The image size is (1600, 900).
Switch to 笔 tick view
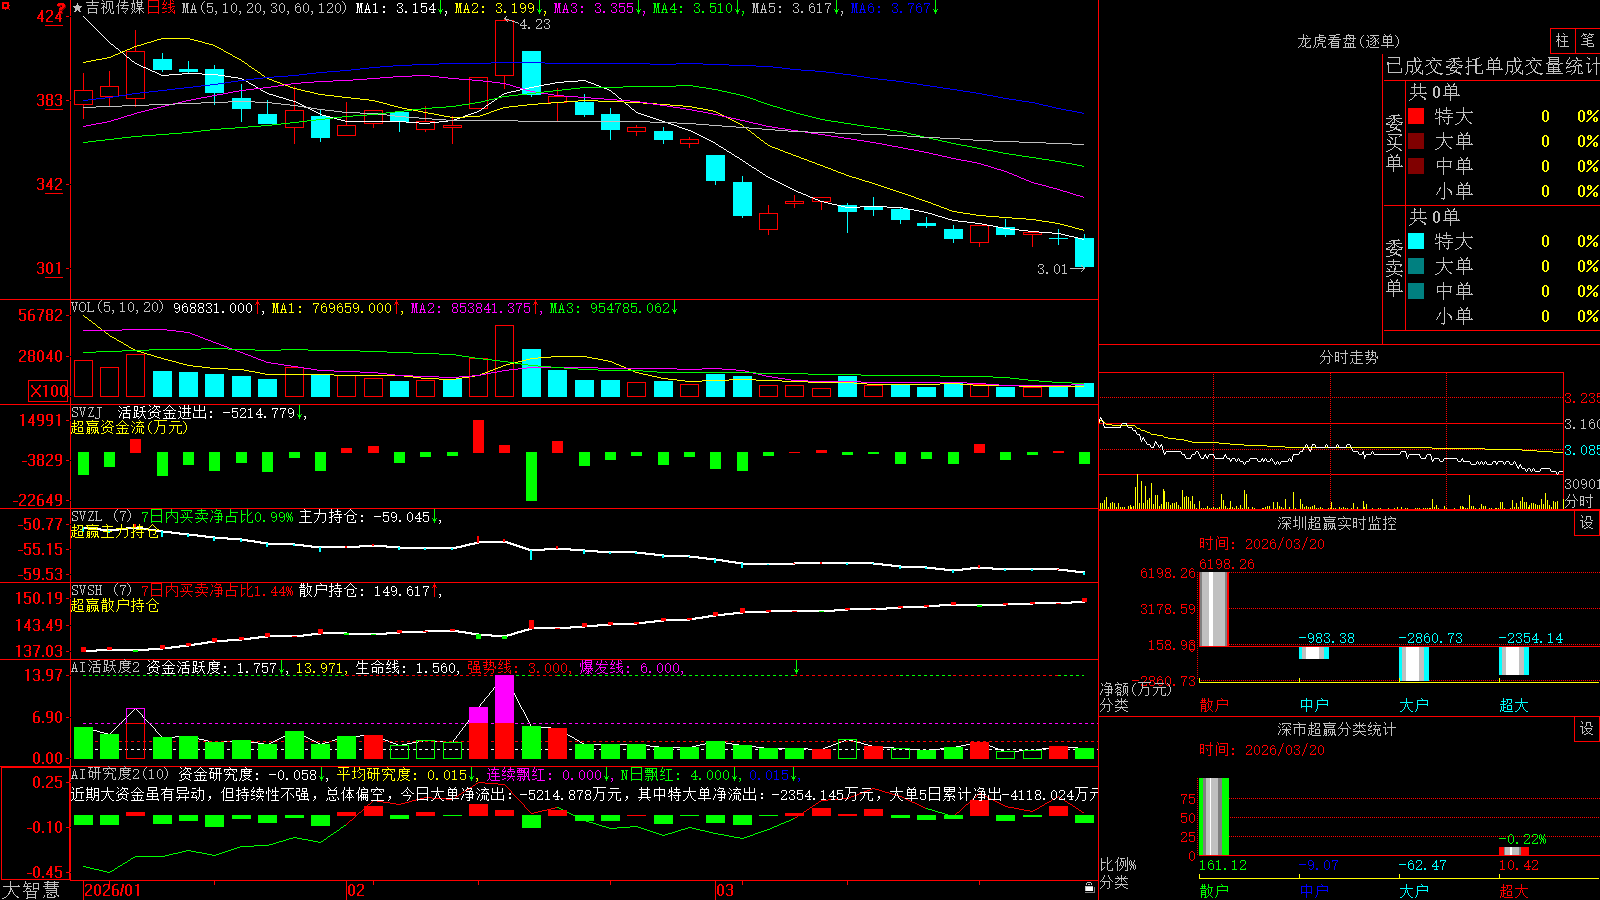[1587, 40]
